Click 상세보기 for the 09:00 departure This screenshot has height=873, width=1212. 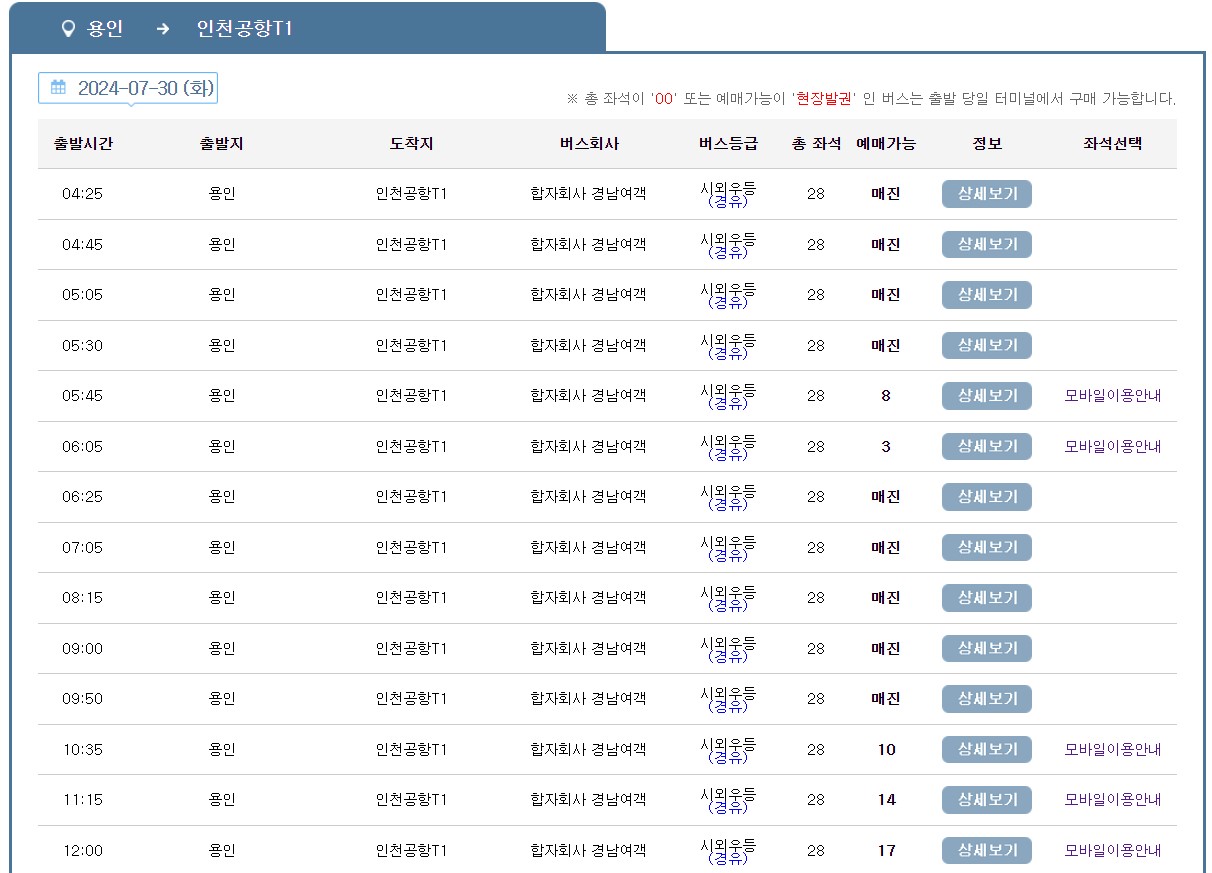tap(986, 648)
